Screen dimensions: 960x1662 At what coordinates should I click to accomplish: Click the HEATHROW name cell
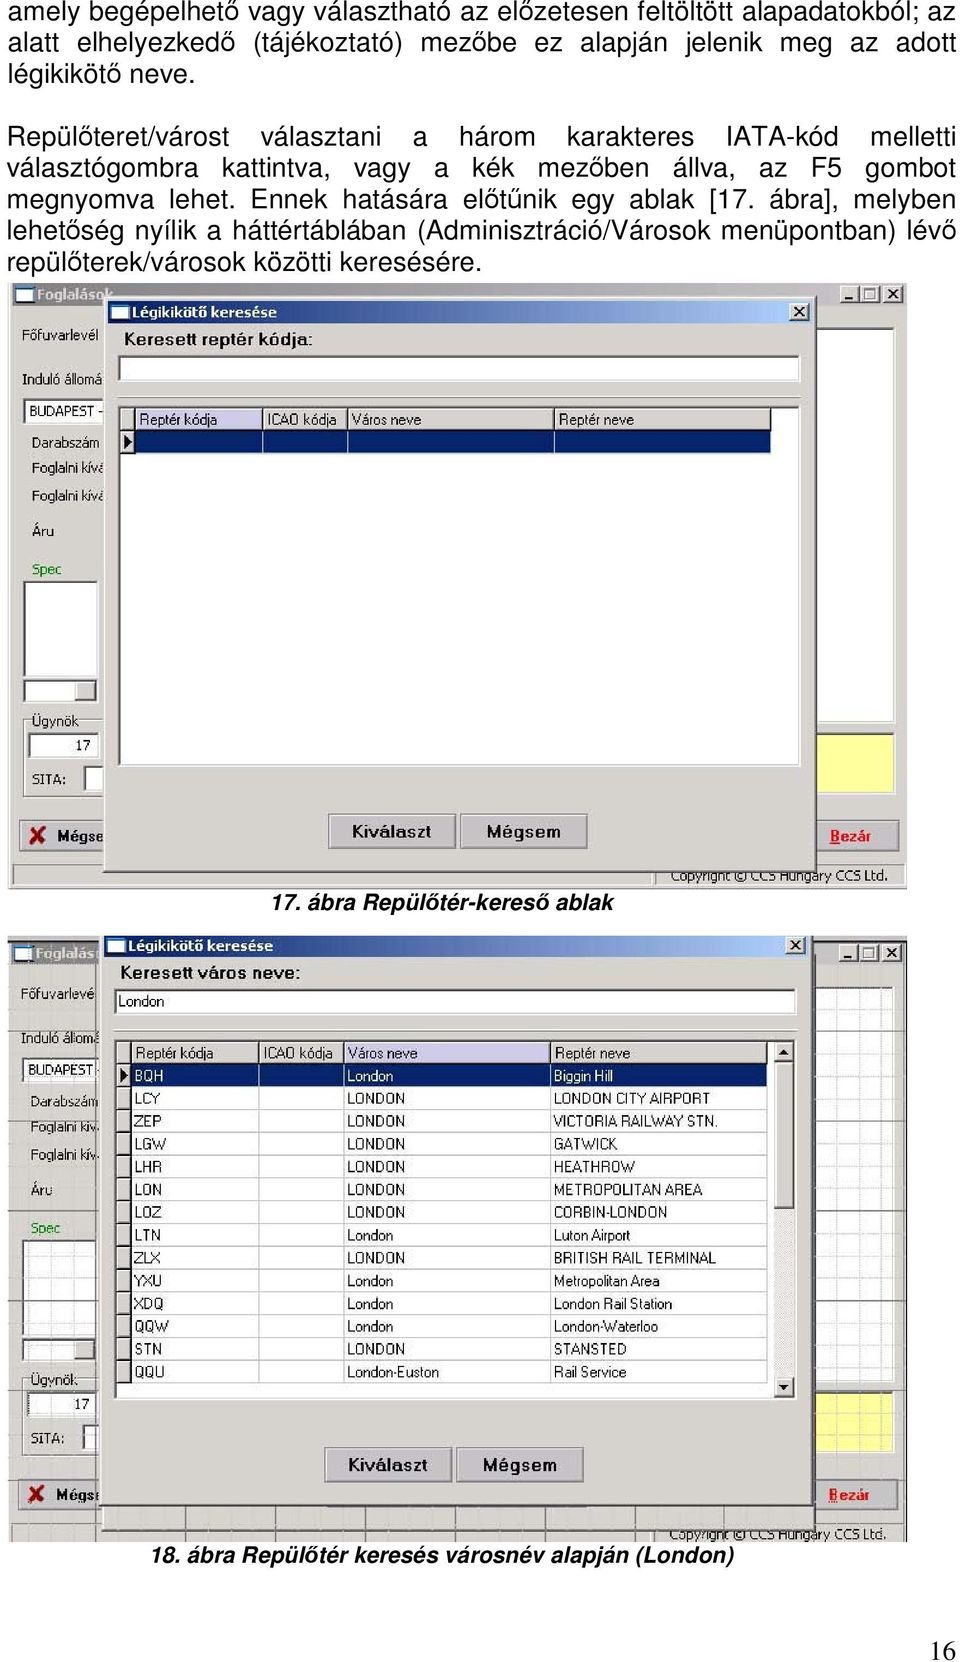[658, 1166]
